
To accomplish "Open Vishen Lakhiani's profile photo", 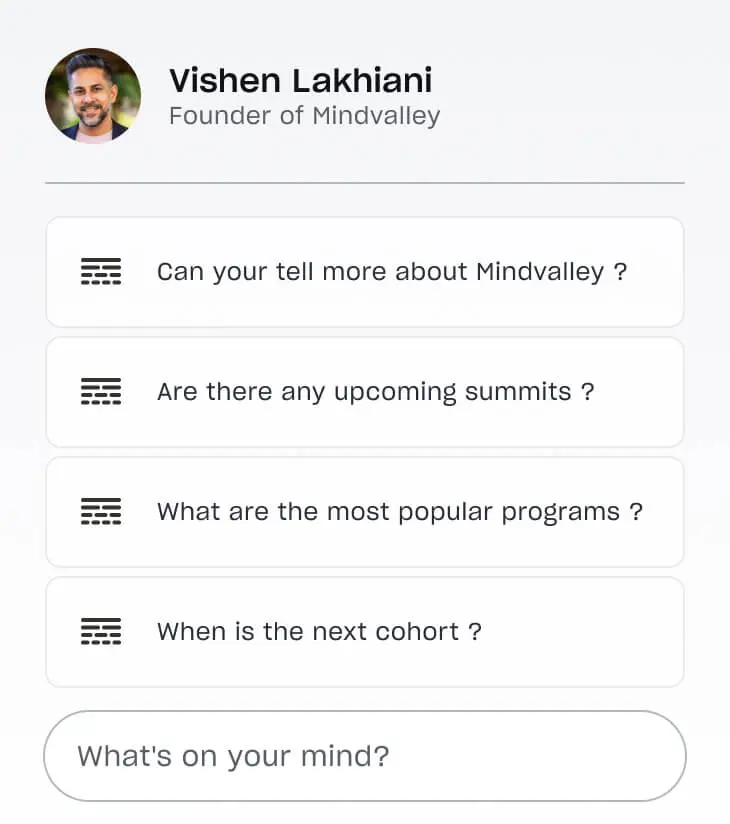I will [x=93, y=96].
